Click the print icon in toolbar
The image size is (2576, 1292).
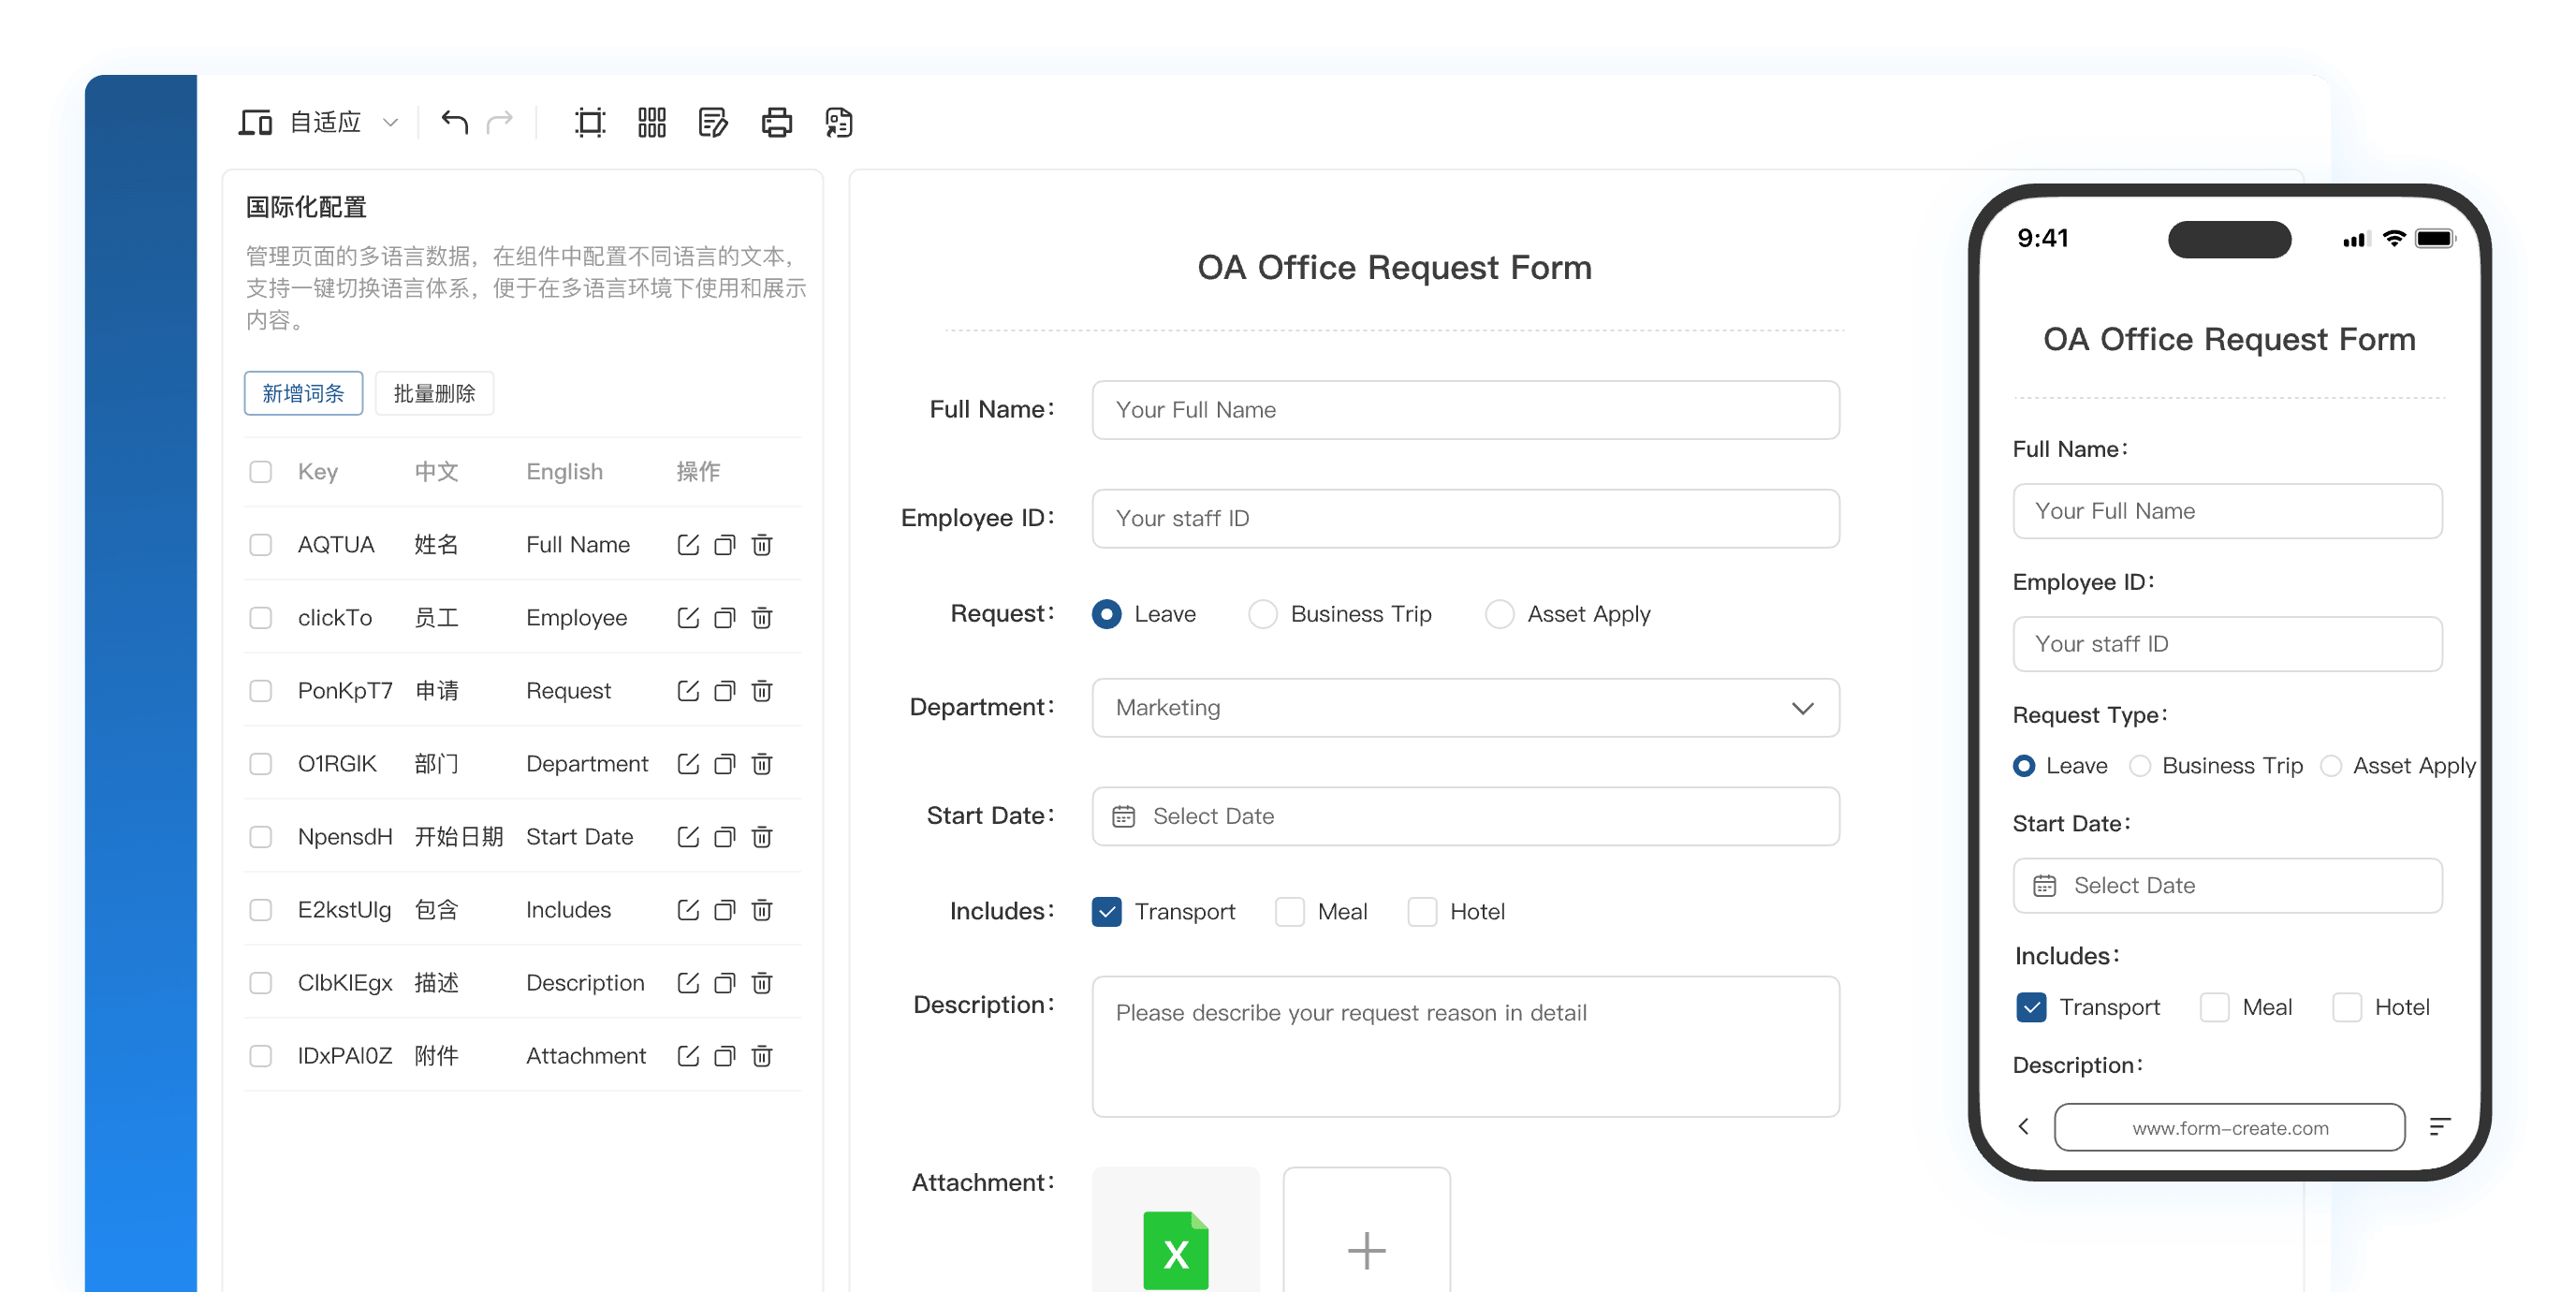776,122
